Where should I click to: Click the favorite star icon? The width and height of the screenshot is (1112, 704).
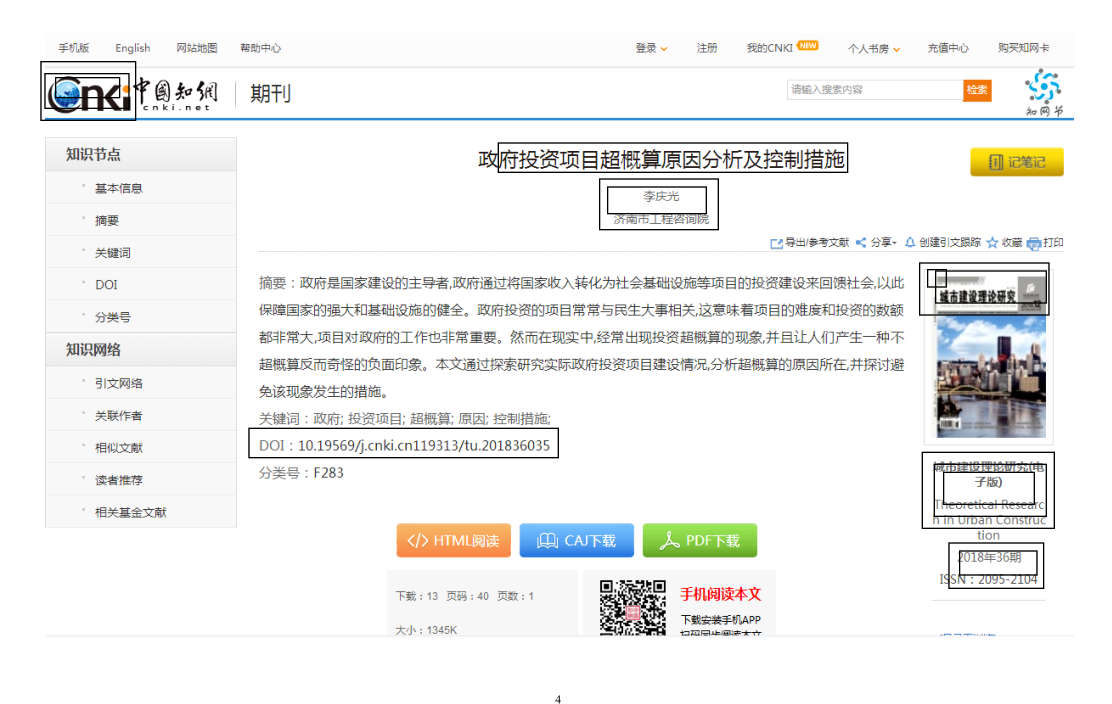[992, 243]
